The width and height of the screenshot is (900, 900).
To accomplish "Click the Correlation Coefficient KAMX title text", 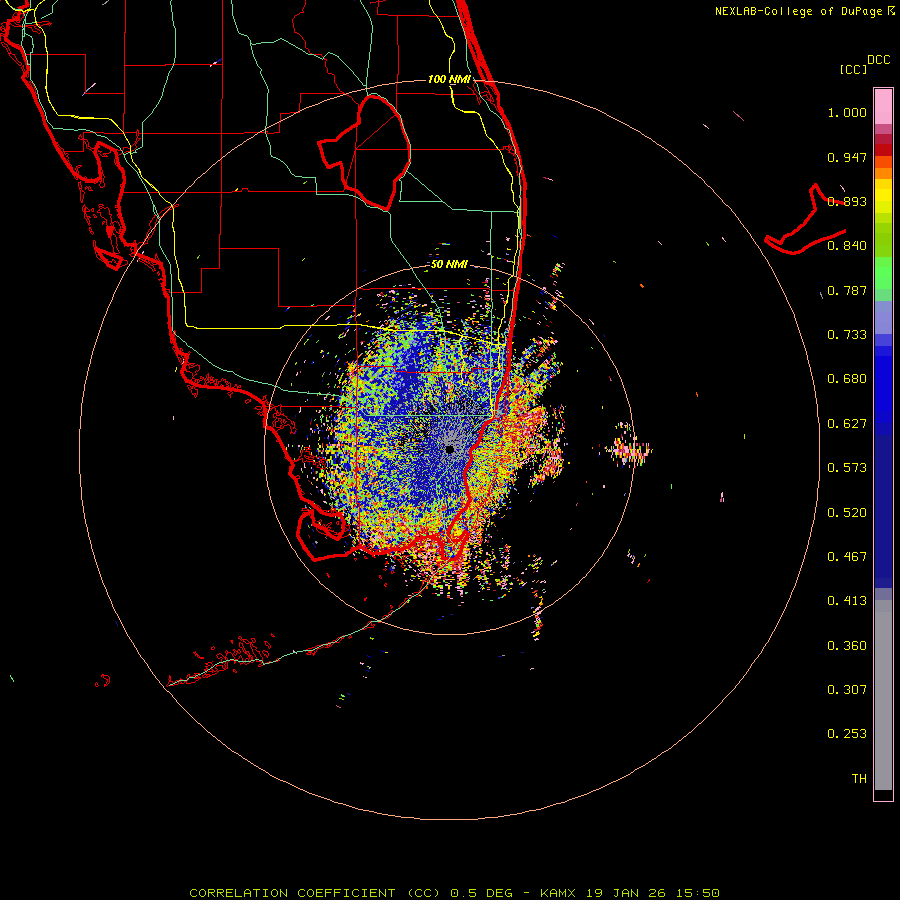I will tap(454, 893).
